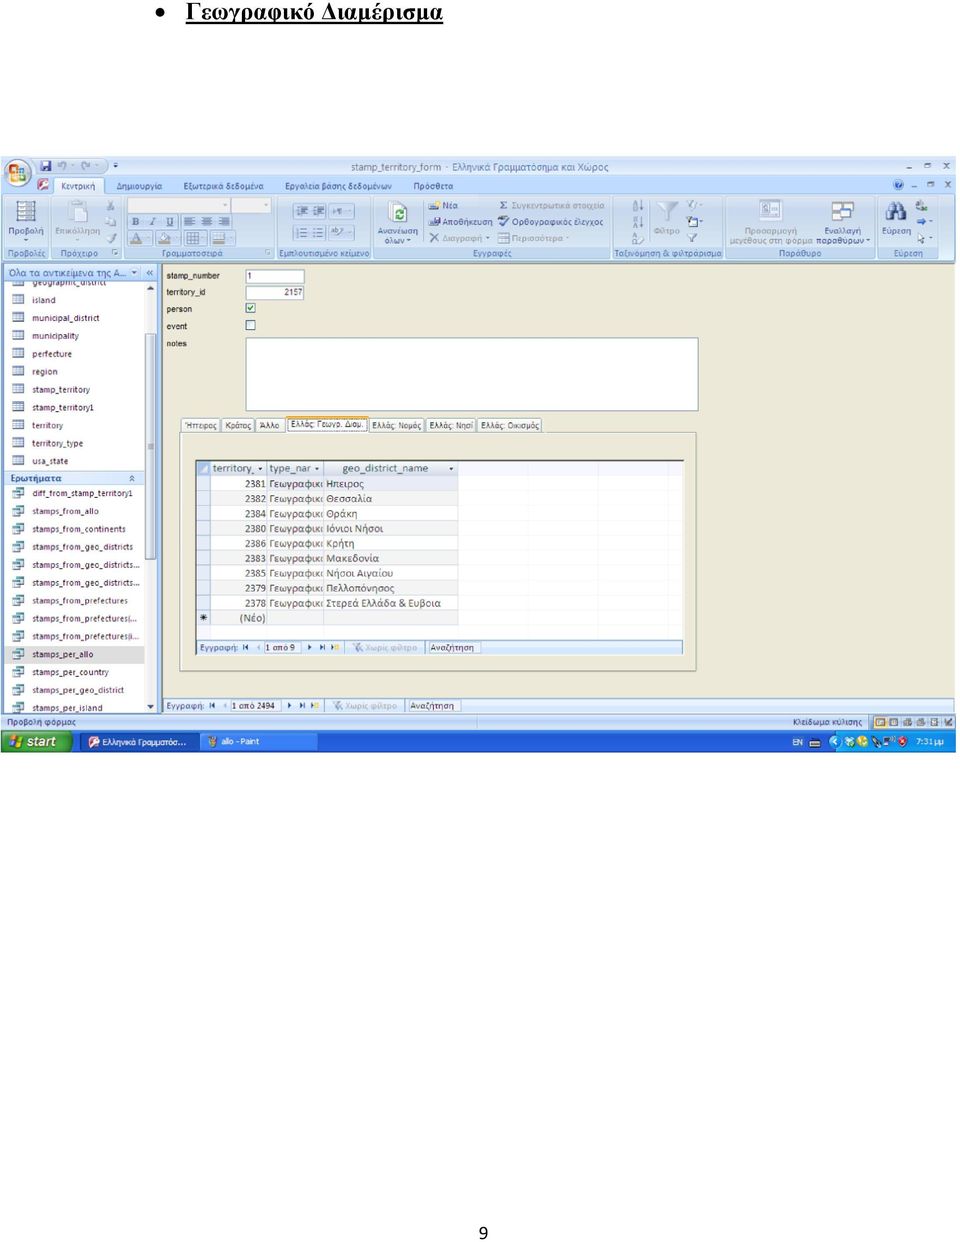Switch to the Ελλάς: Νησί form tab
960x1242 pixels.
pyautogui.click(x=451, y=425)
